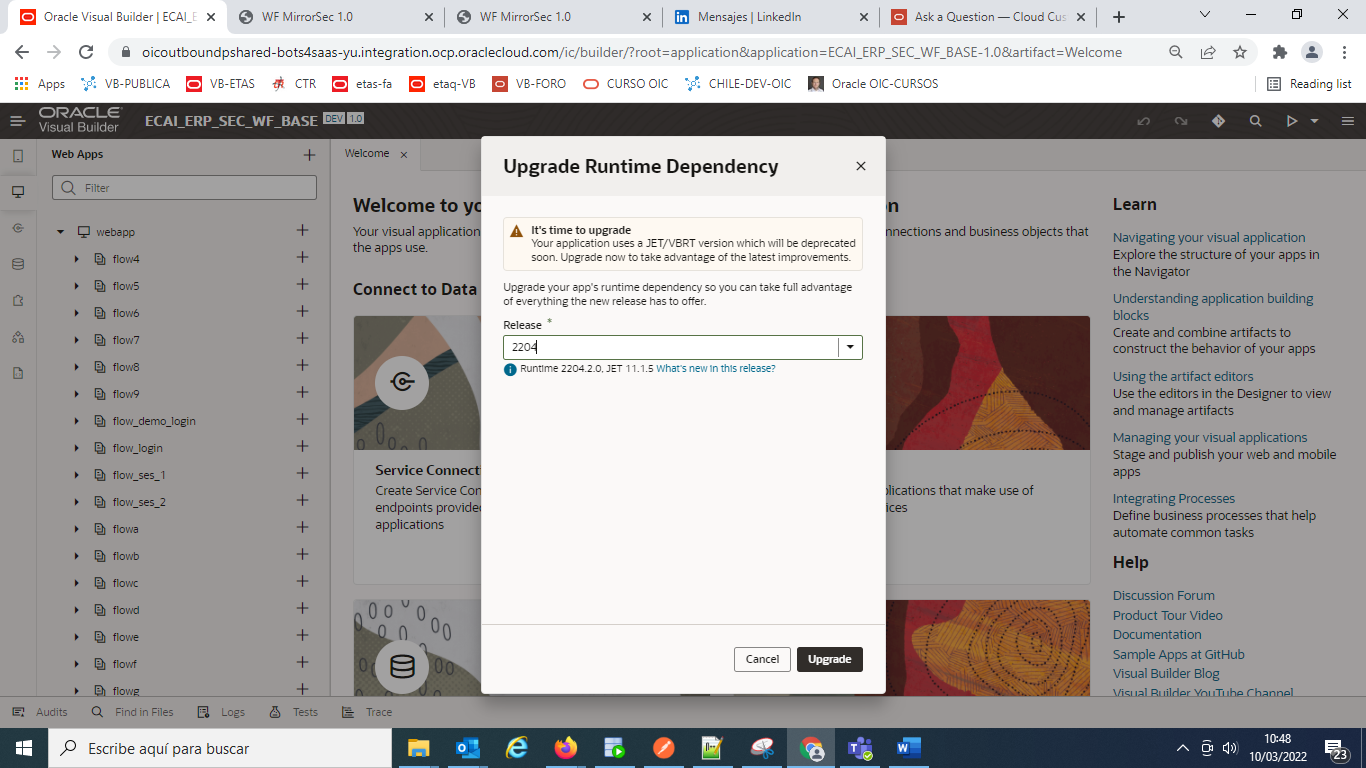
Task: Expand the flow6 node
Action: click(77, 313)
